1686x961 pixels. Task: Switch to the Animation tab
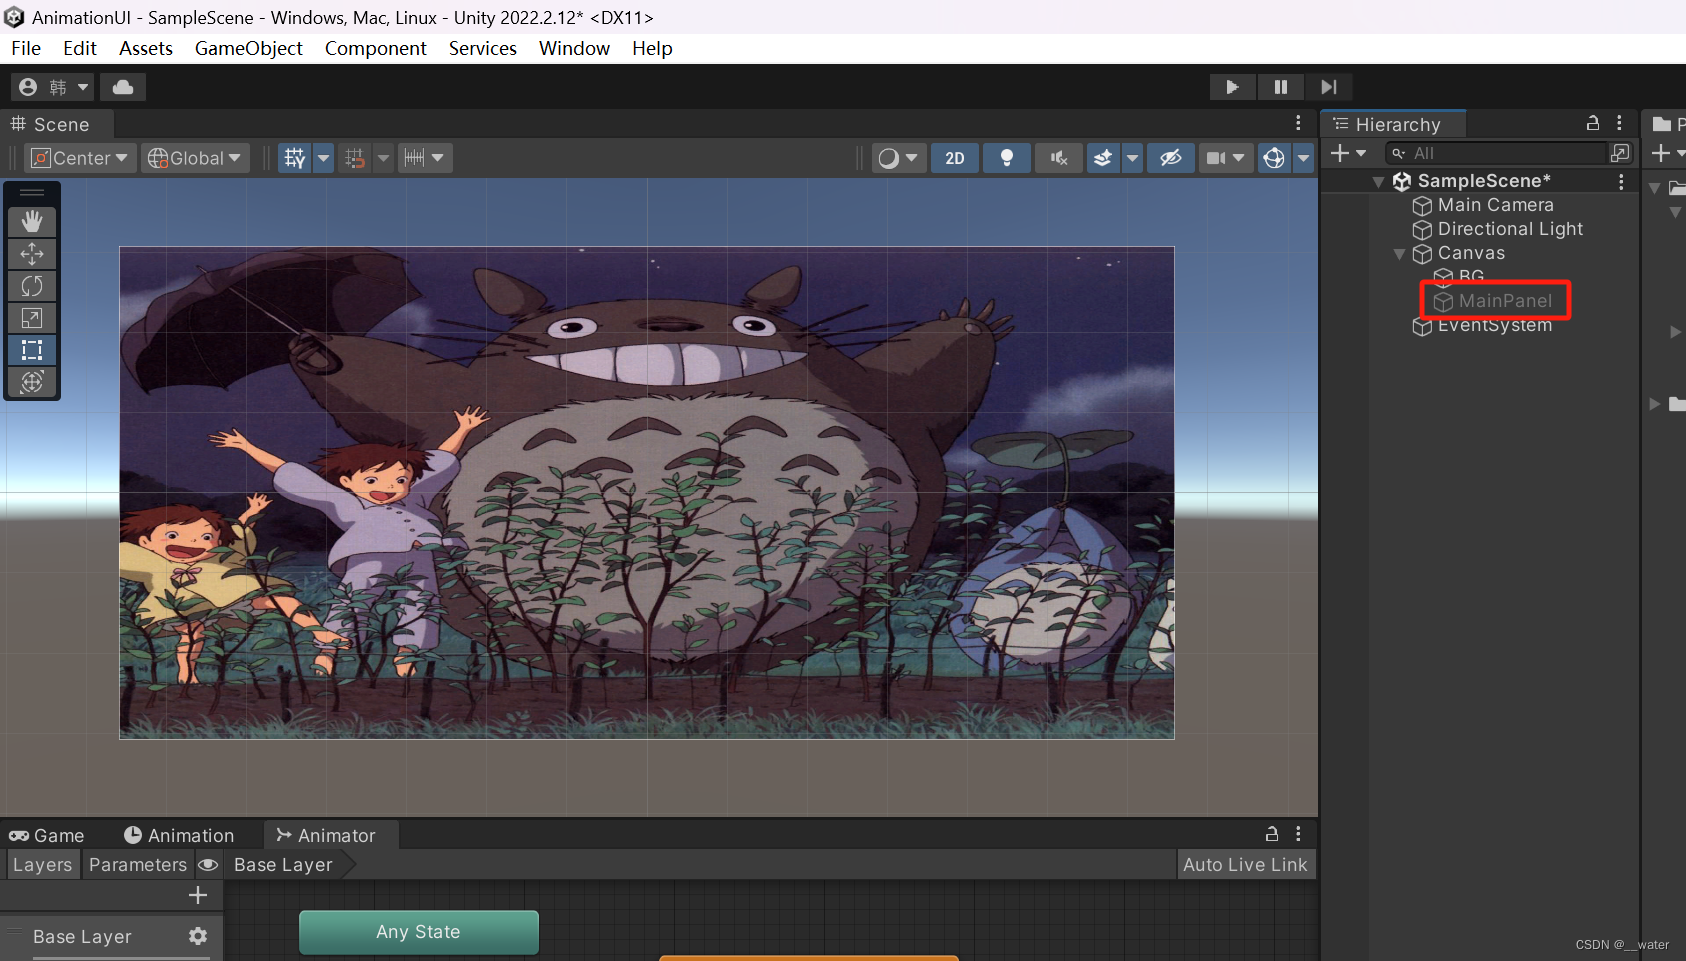point(179,835)
